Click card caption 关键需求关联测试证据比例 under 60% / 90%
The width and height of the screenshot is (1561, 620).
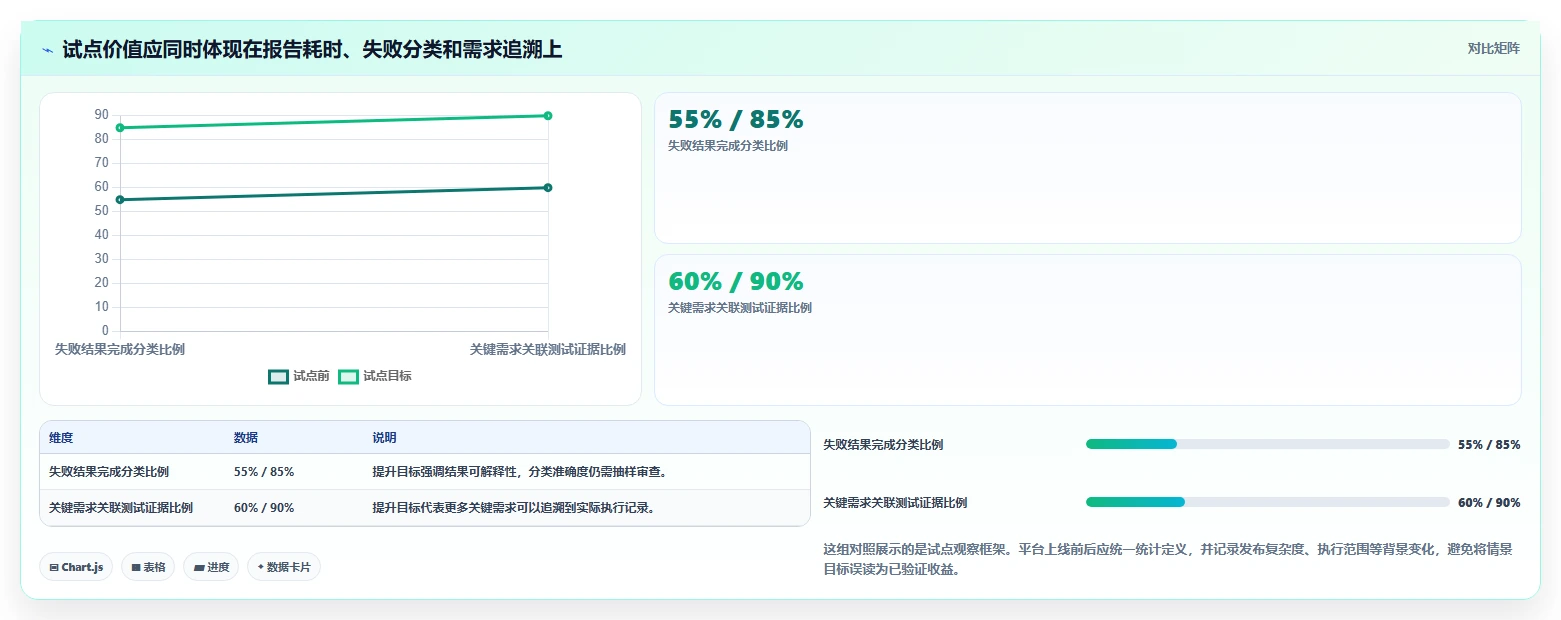(x=740, y=308)
